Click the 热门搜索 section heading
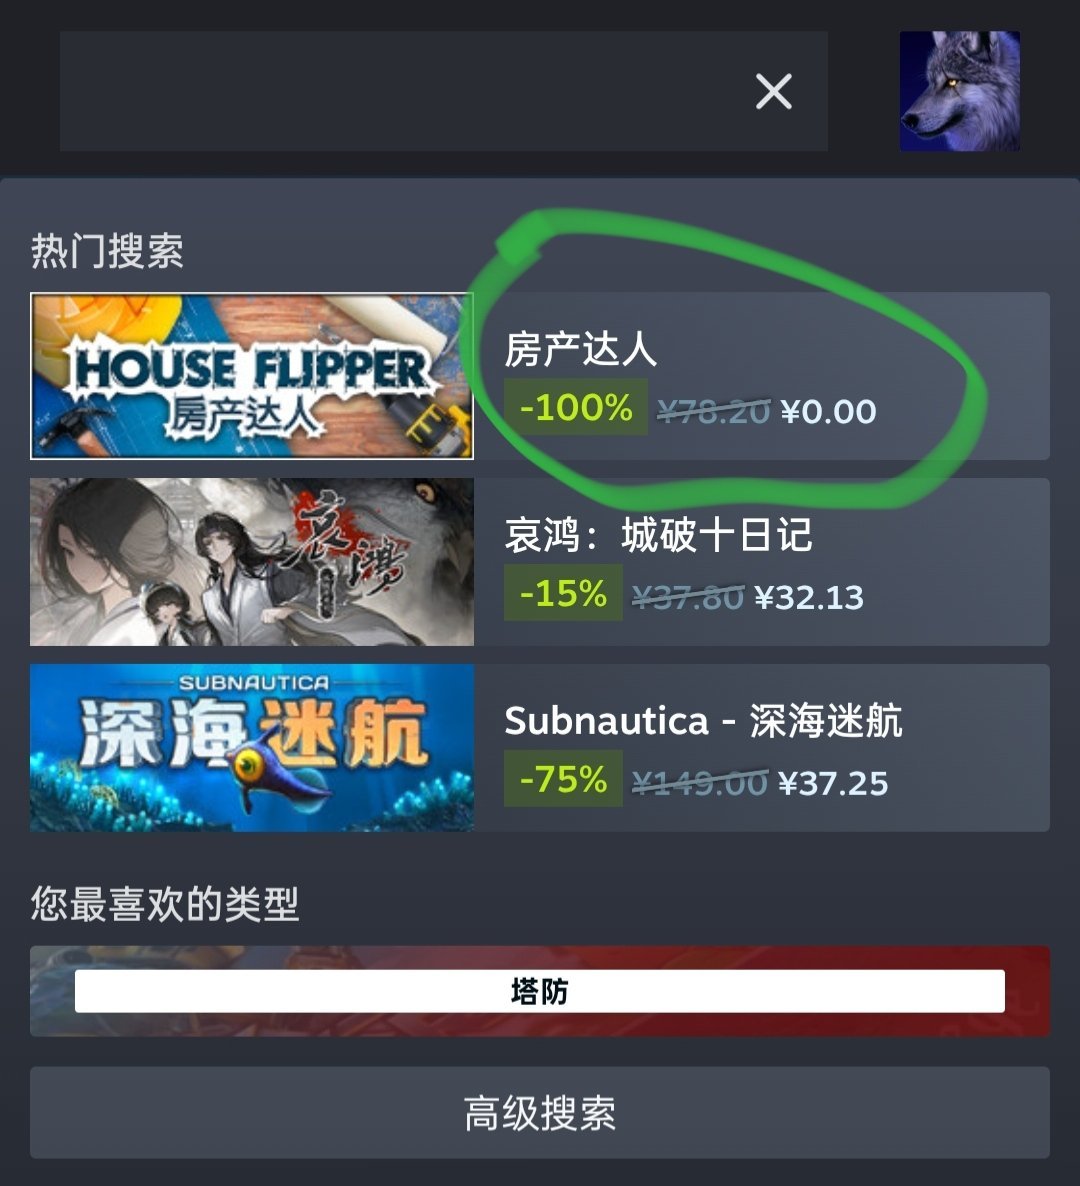Image resolution: width=1080 pixels, height=1186 pixels. point(107,250)
